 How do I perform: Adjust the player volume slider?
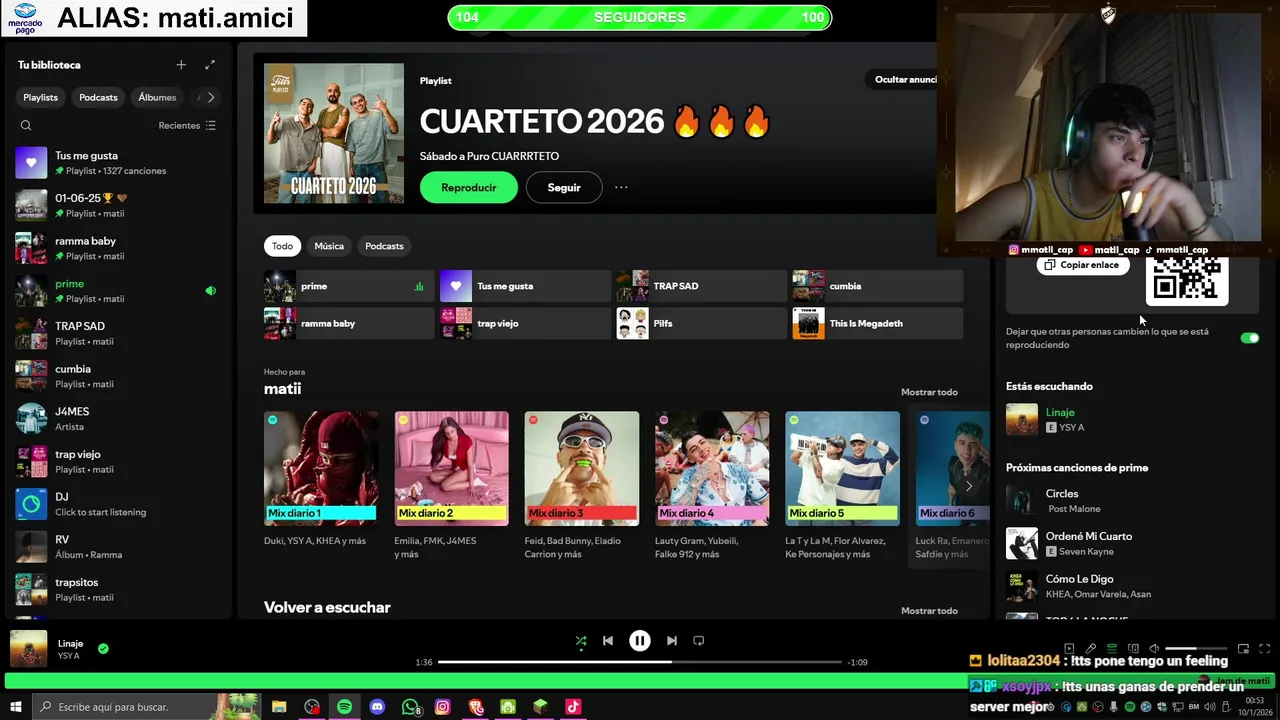[1195, 649]
